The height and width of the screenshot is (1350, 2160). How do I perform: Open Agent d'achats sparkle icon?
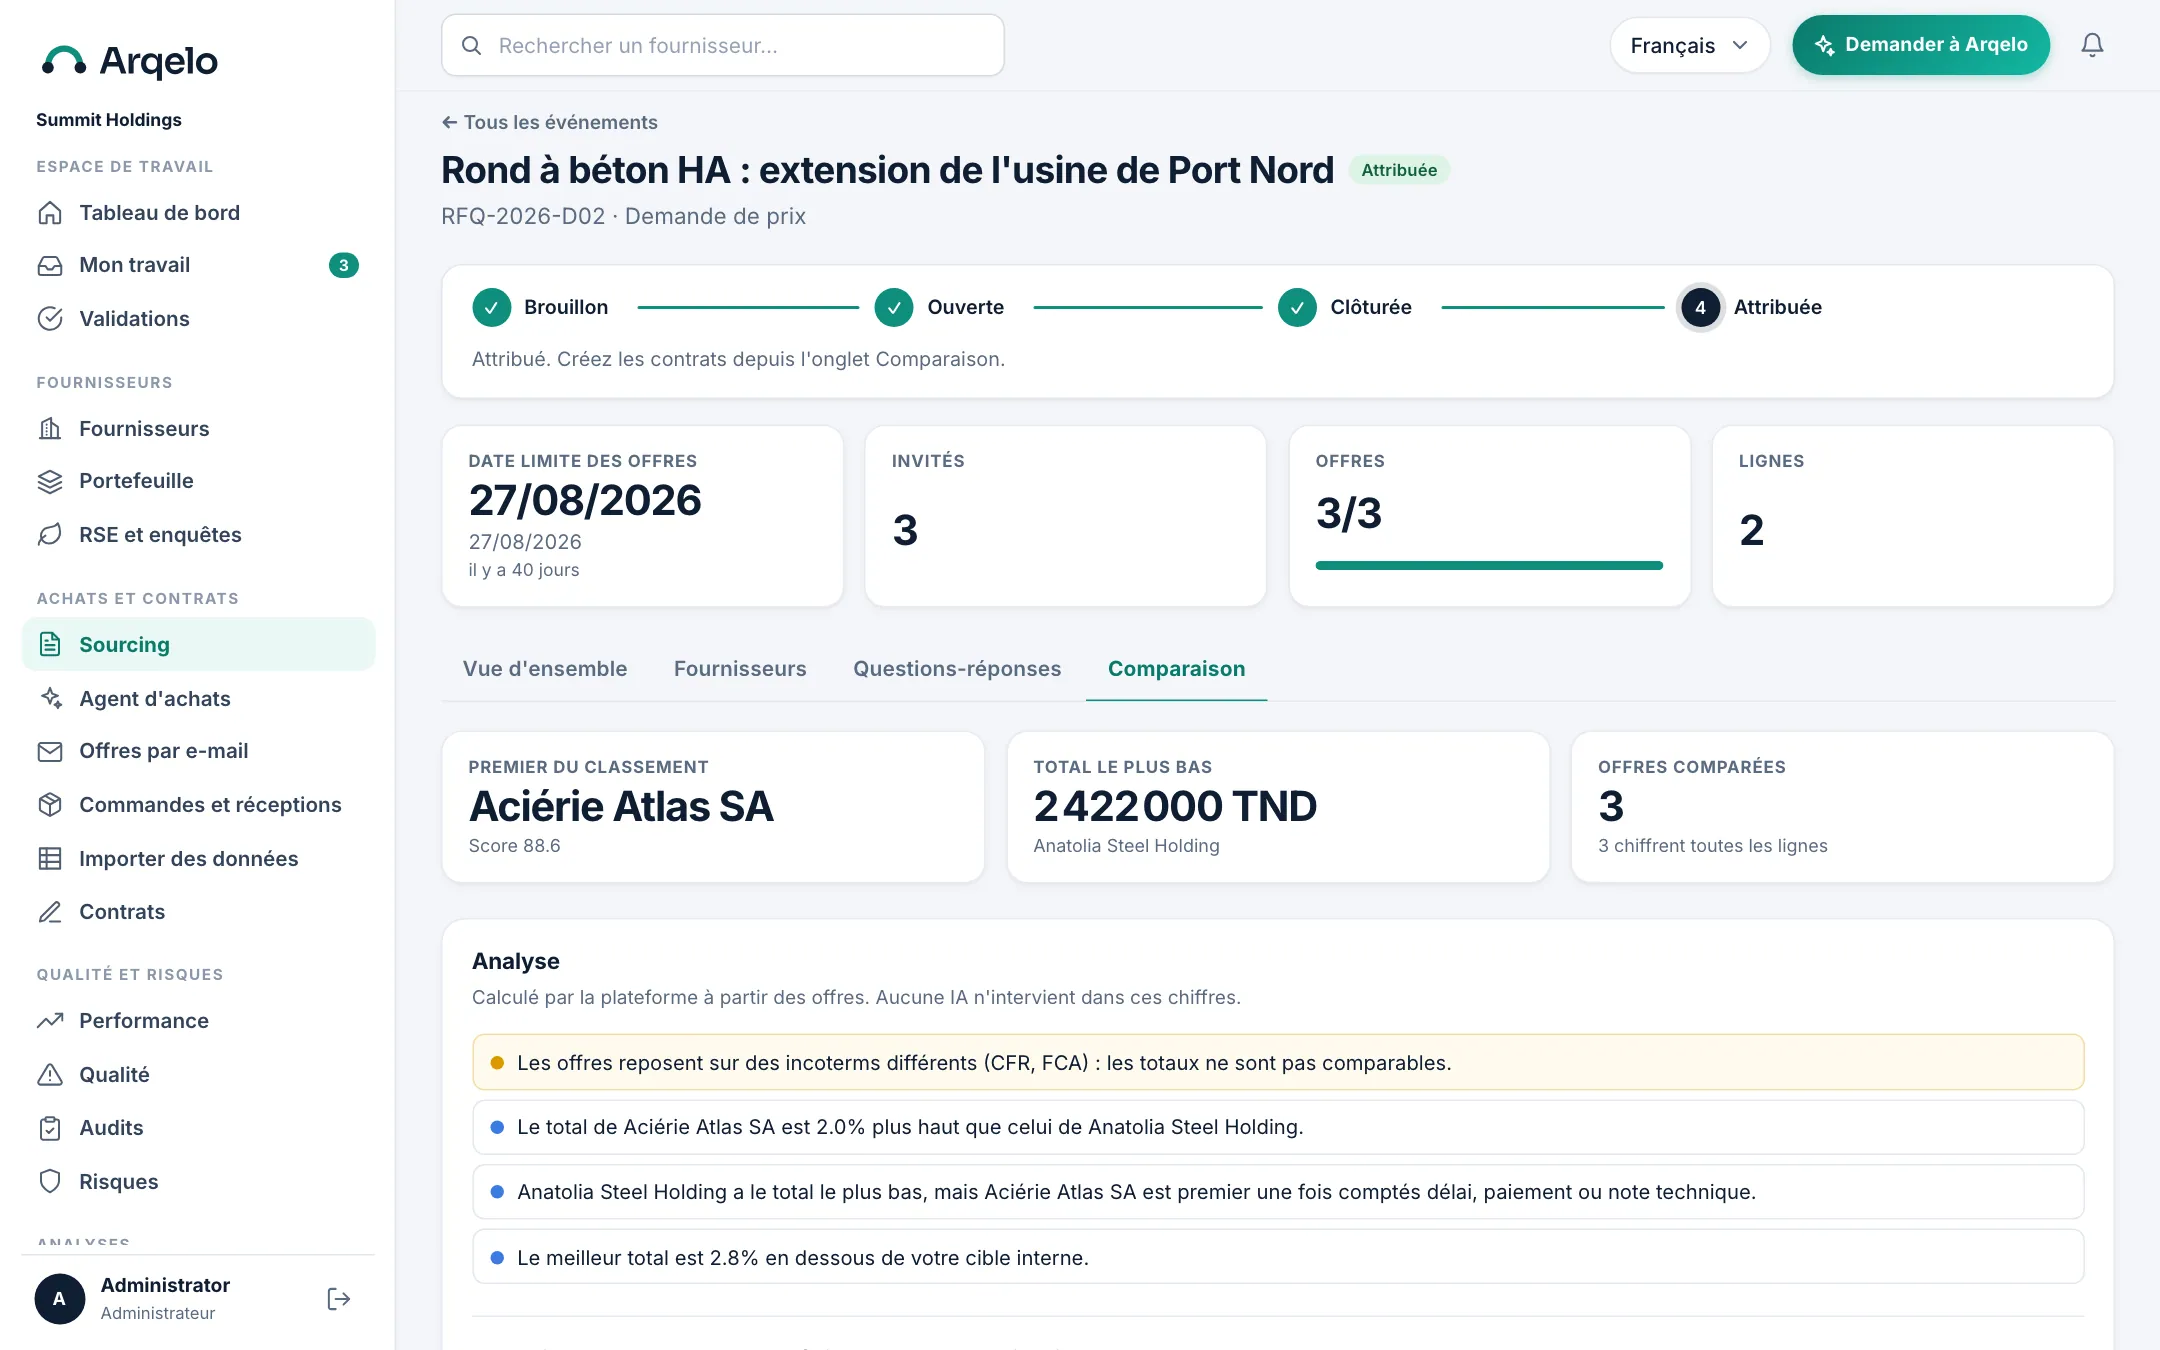pos(50,699)
